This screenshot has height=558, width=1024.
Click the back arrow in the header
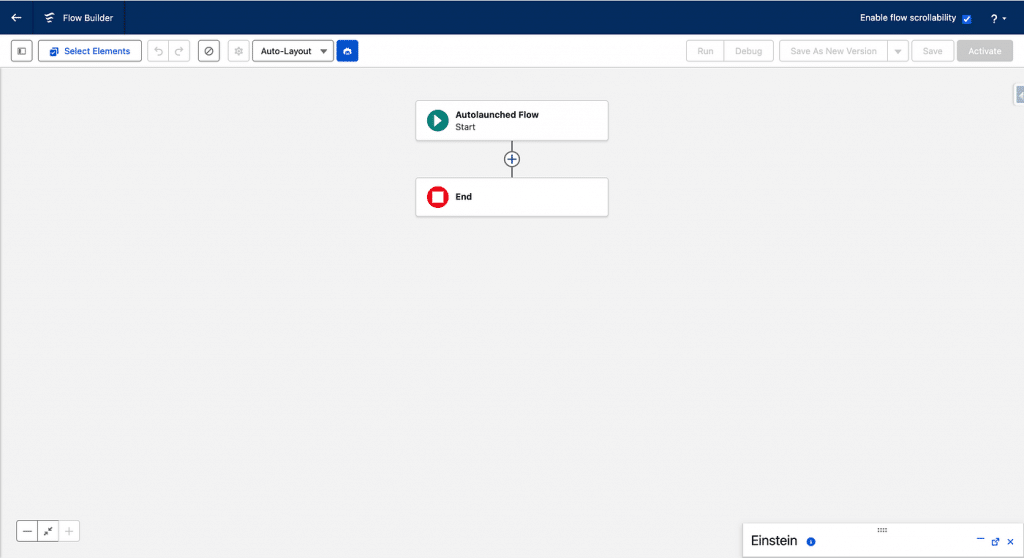pos(16,18)
